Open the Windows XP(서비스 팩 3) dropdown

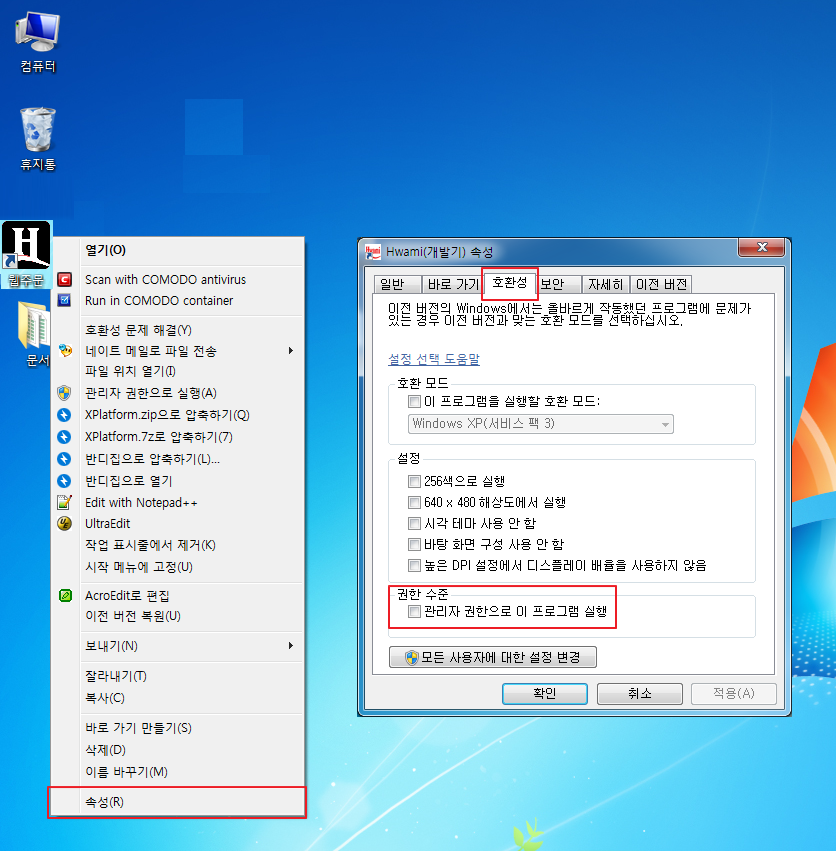click(665, 424)
